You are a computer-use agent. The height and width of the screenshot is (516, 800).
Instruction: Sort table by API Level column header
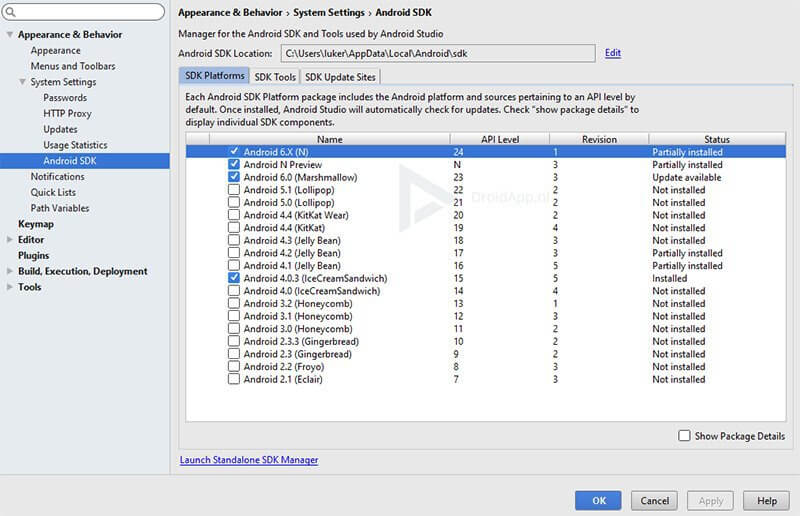pyautogui.click(x=499, y=139)
